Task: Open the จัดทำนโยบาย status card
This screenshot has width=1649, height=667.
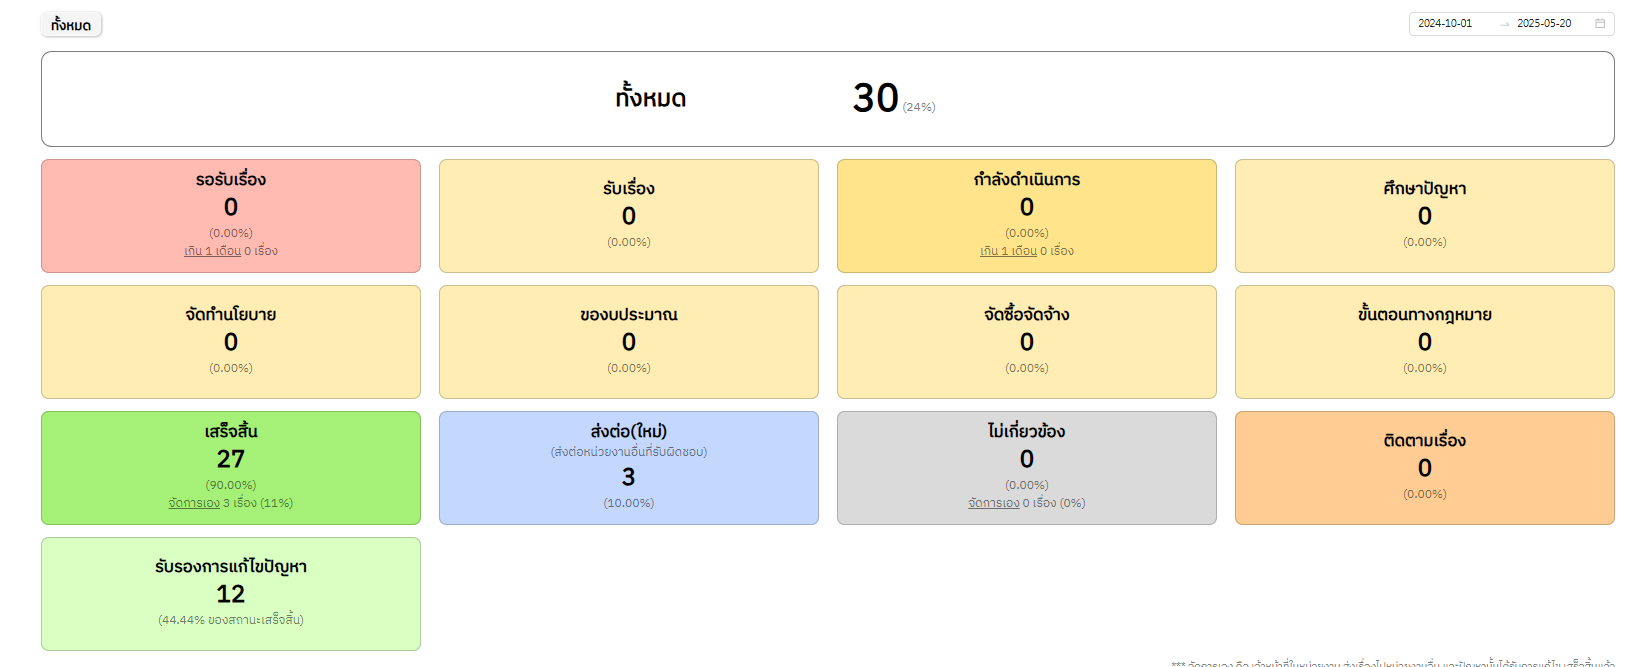Action: click(x=231, y=341)
